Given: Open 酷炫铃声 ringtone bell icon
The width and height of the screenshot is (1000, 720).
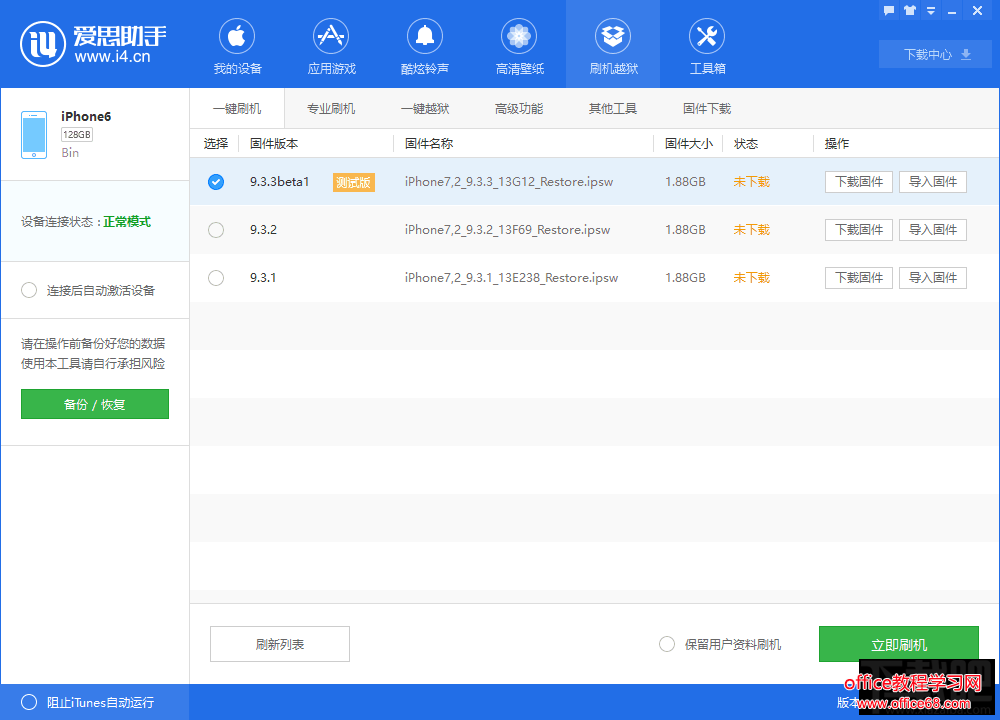Looking at the screenshot, I should click(425, 38).
